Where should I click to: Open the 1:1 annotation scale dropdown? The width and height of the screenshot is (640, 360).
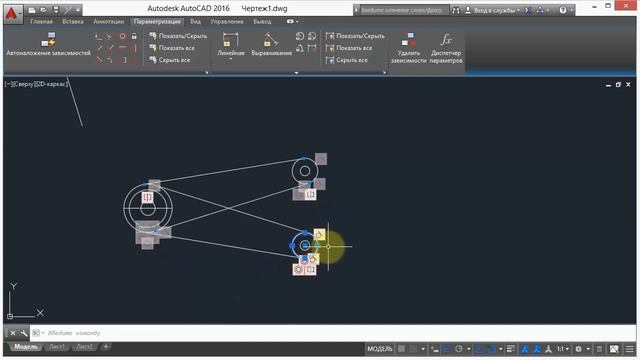pyautogui.click(x=563, y=349)
